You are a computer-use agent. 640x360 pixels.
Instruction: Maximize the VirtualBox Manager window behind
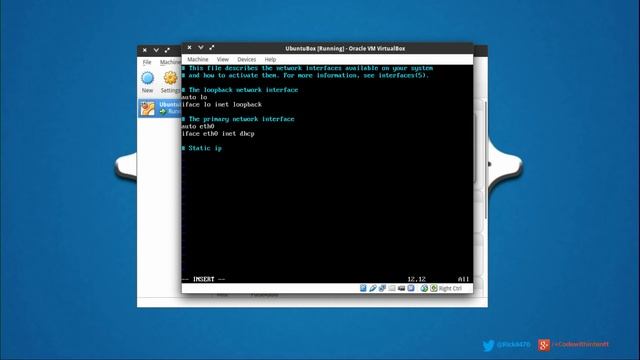tap(167, 50)
